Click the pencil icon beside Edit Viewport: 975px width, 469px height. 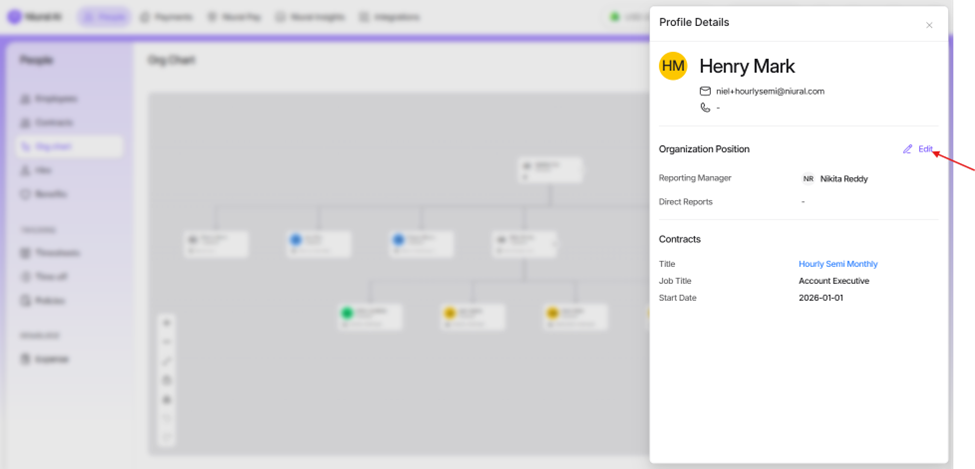[907, 149]
